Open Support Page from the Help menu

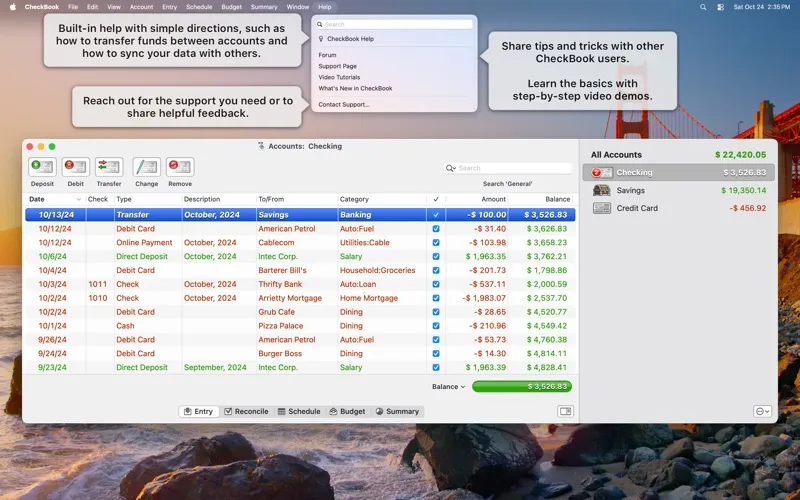pos(338,66)
